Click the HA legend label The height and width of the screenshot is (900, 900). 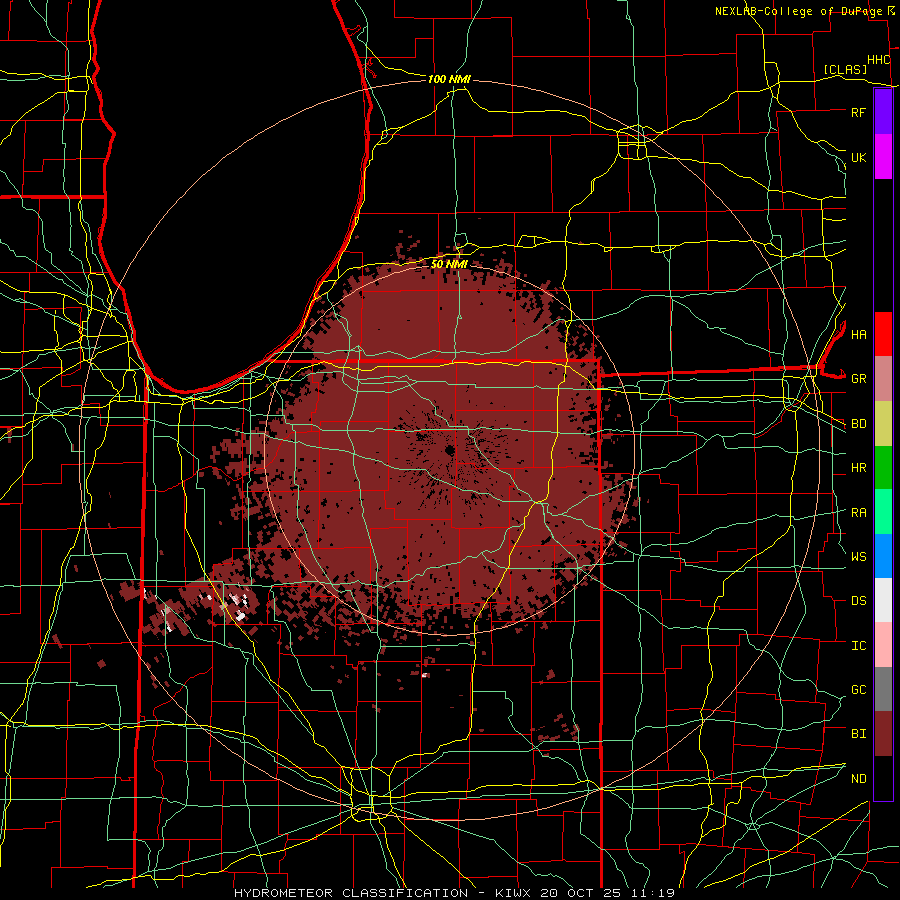coord(858,334)
